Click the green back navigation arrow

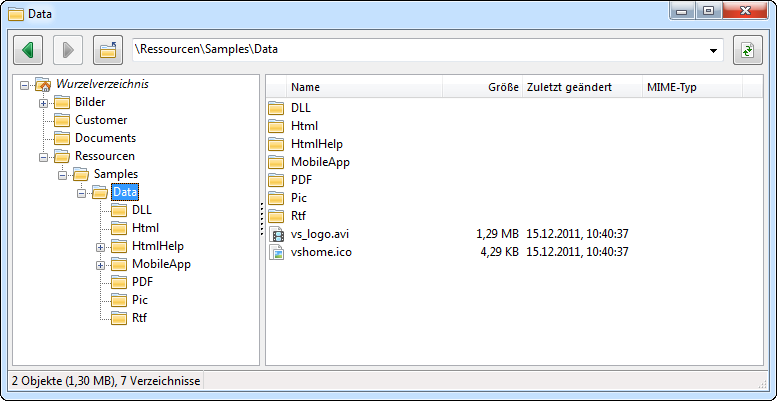point(30,50)
